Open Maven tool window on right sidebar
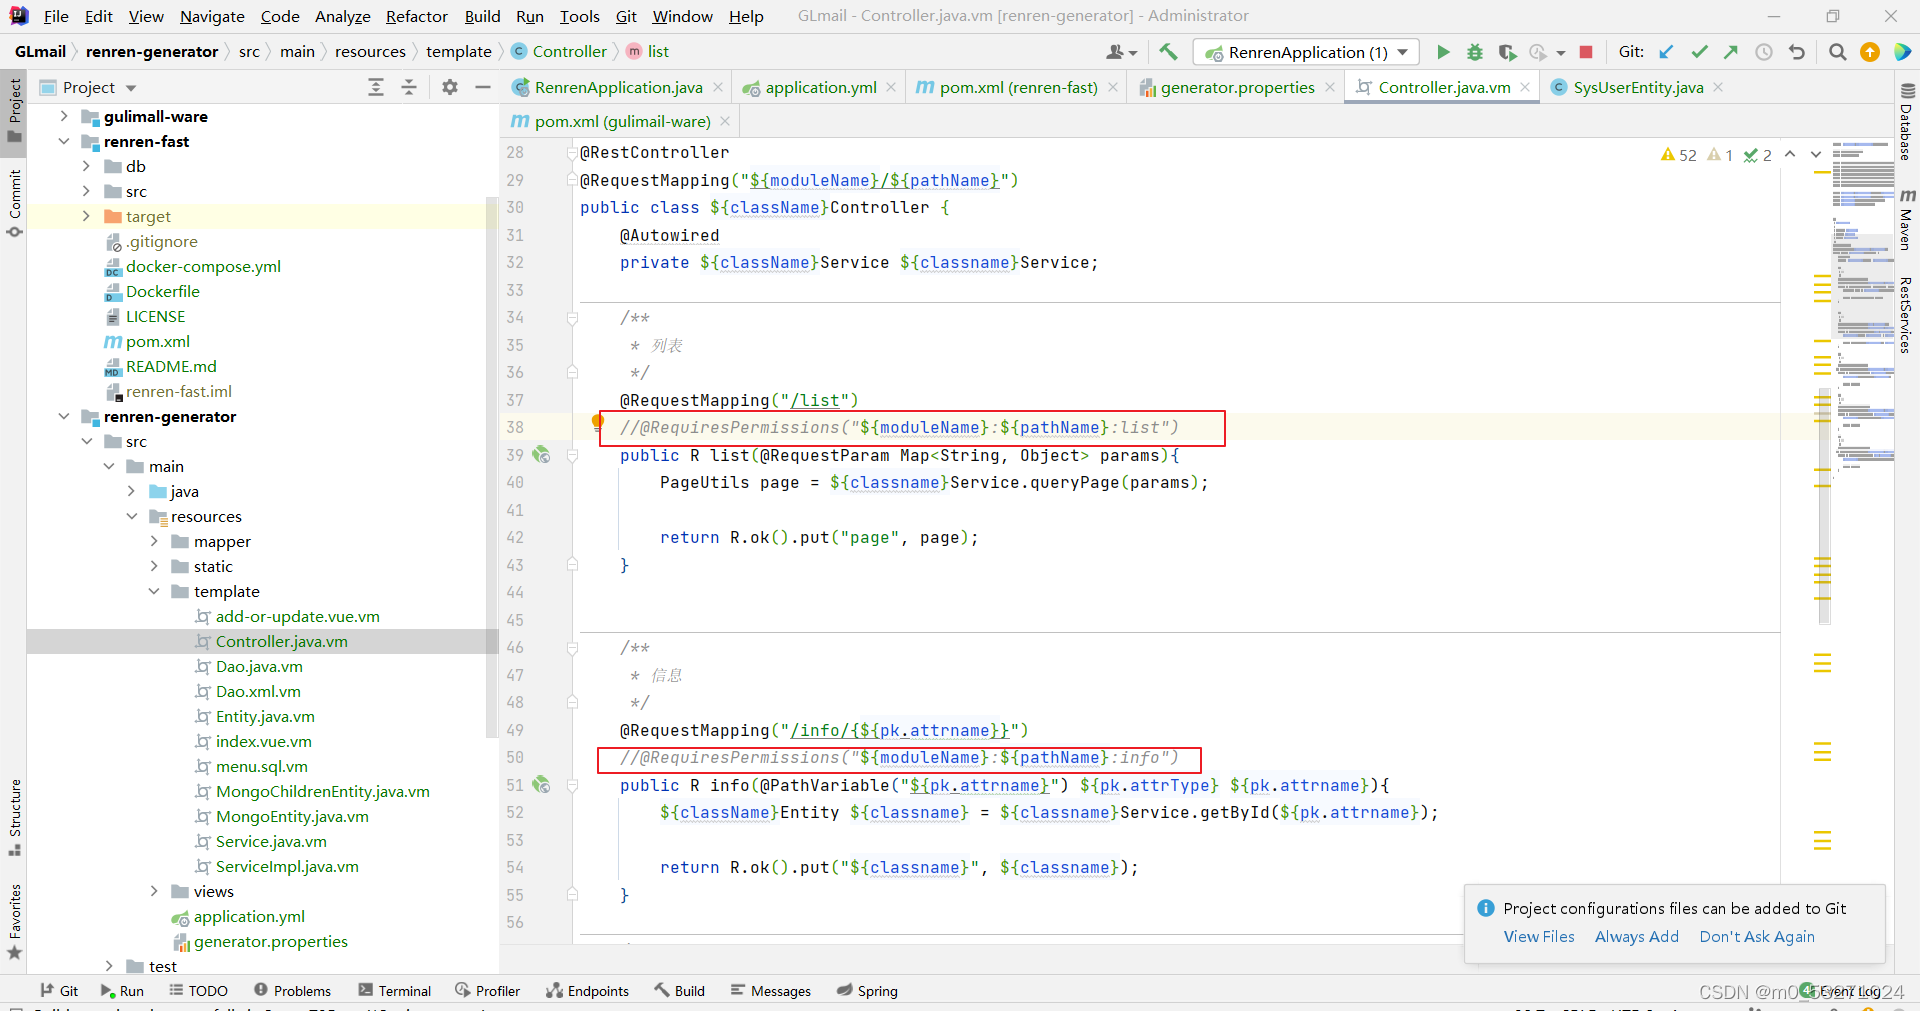This screenshot has width=1920, height=1011. click(1907, 218)
